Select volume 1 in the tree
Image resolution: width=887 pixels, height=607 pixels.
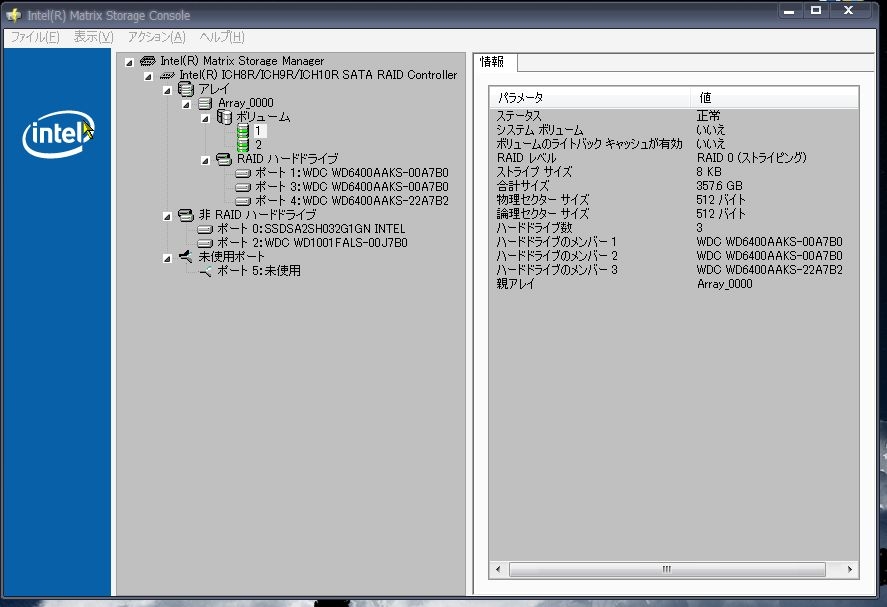(259, 131)
